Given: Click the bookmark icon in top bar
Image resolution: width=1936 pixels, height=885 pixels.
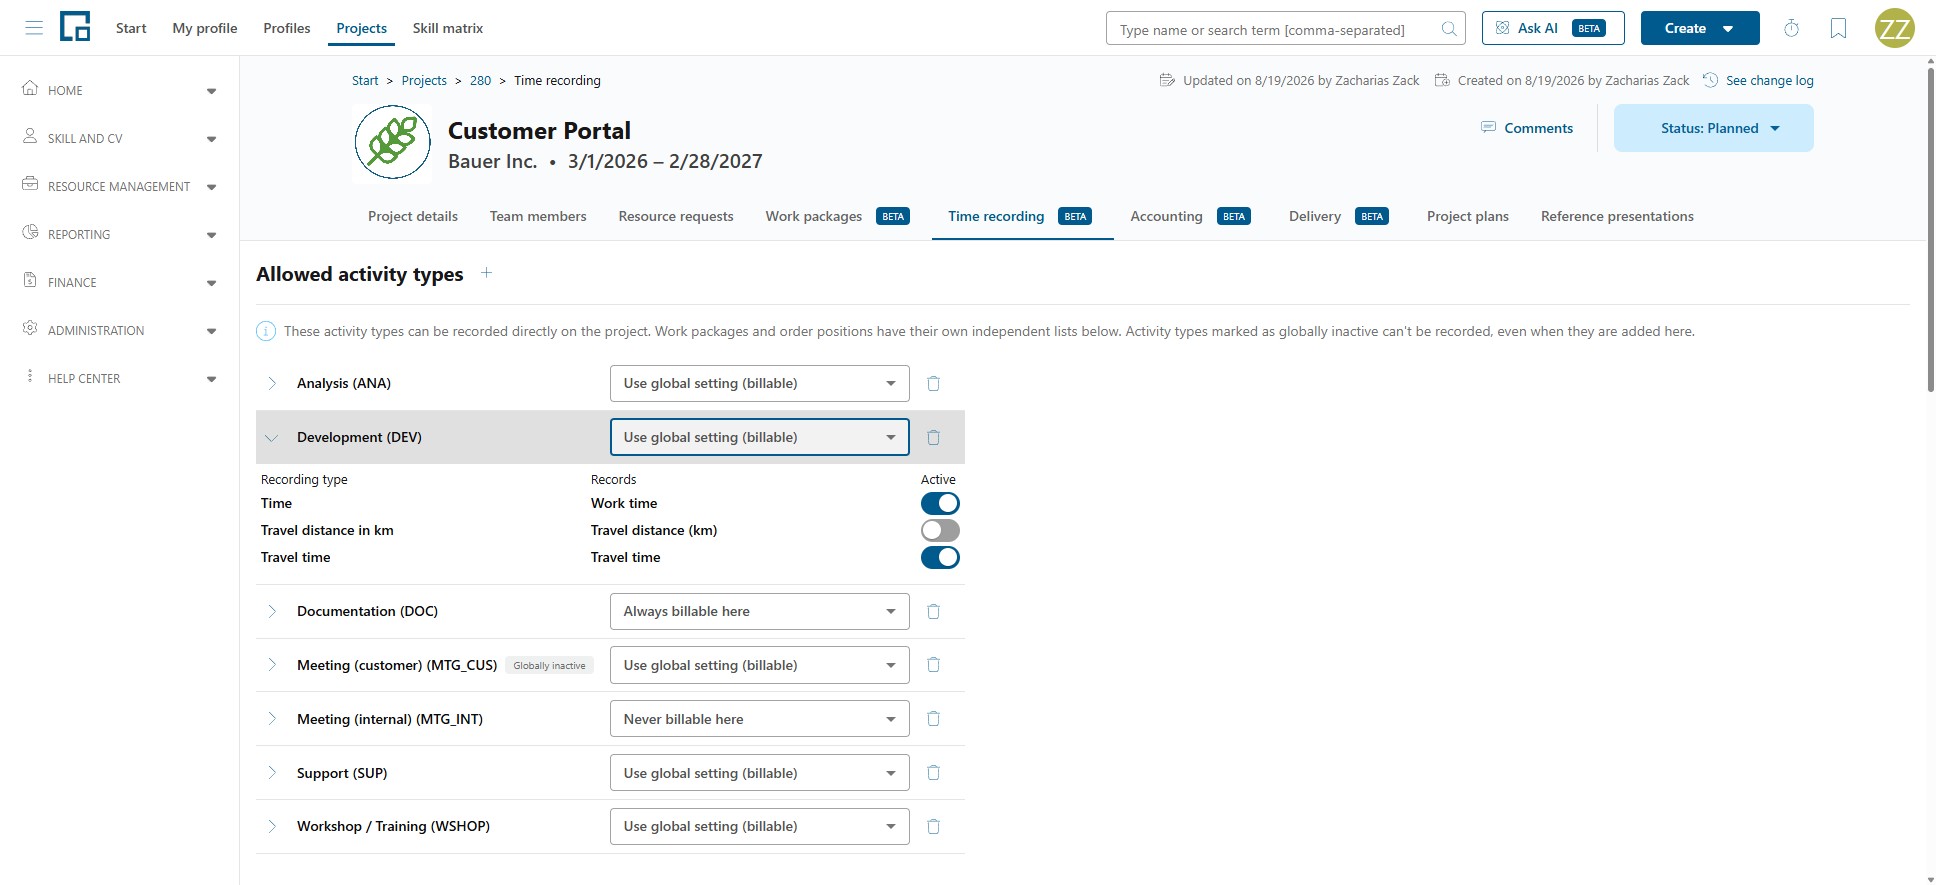Looking at the screenshot, I should point(1838,29).
